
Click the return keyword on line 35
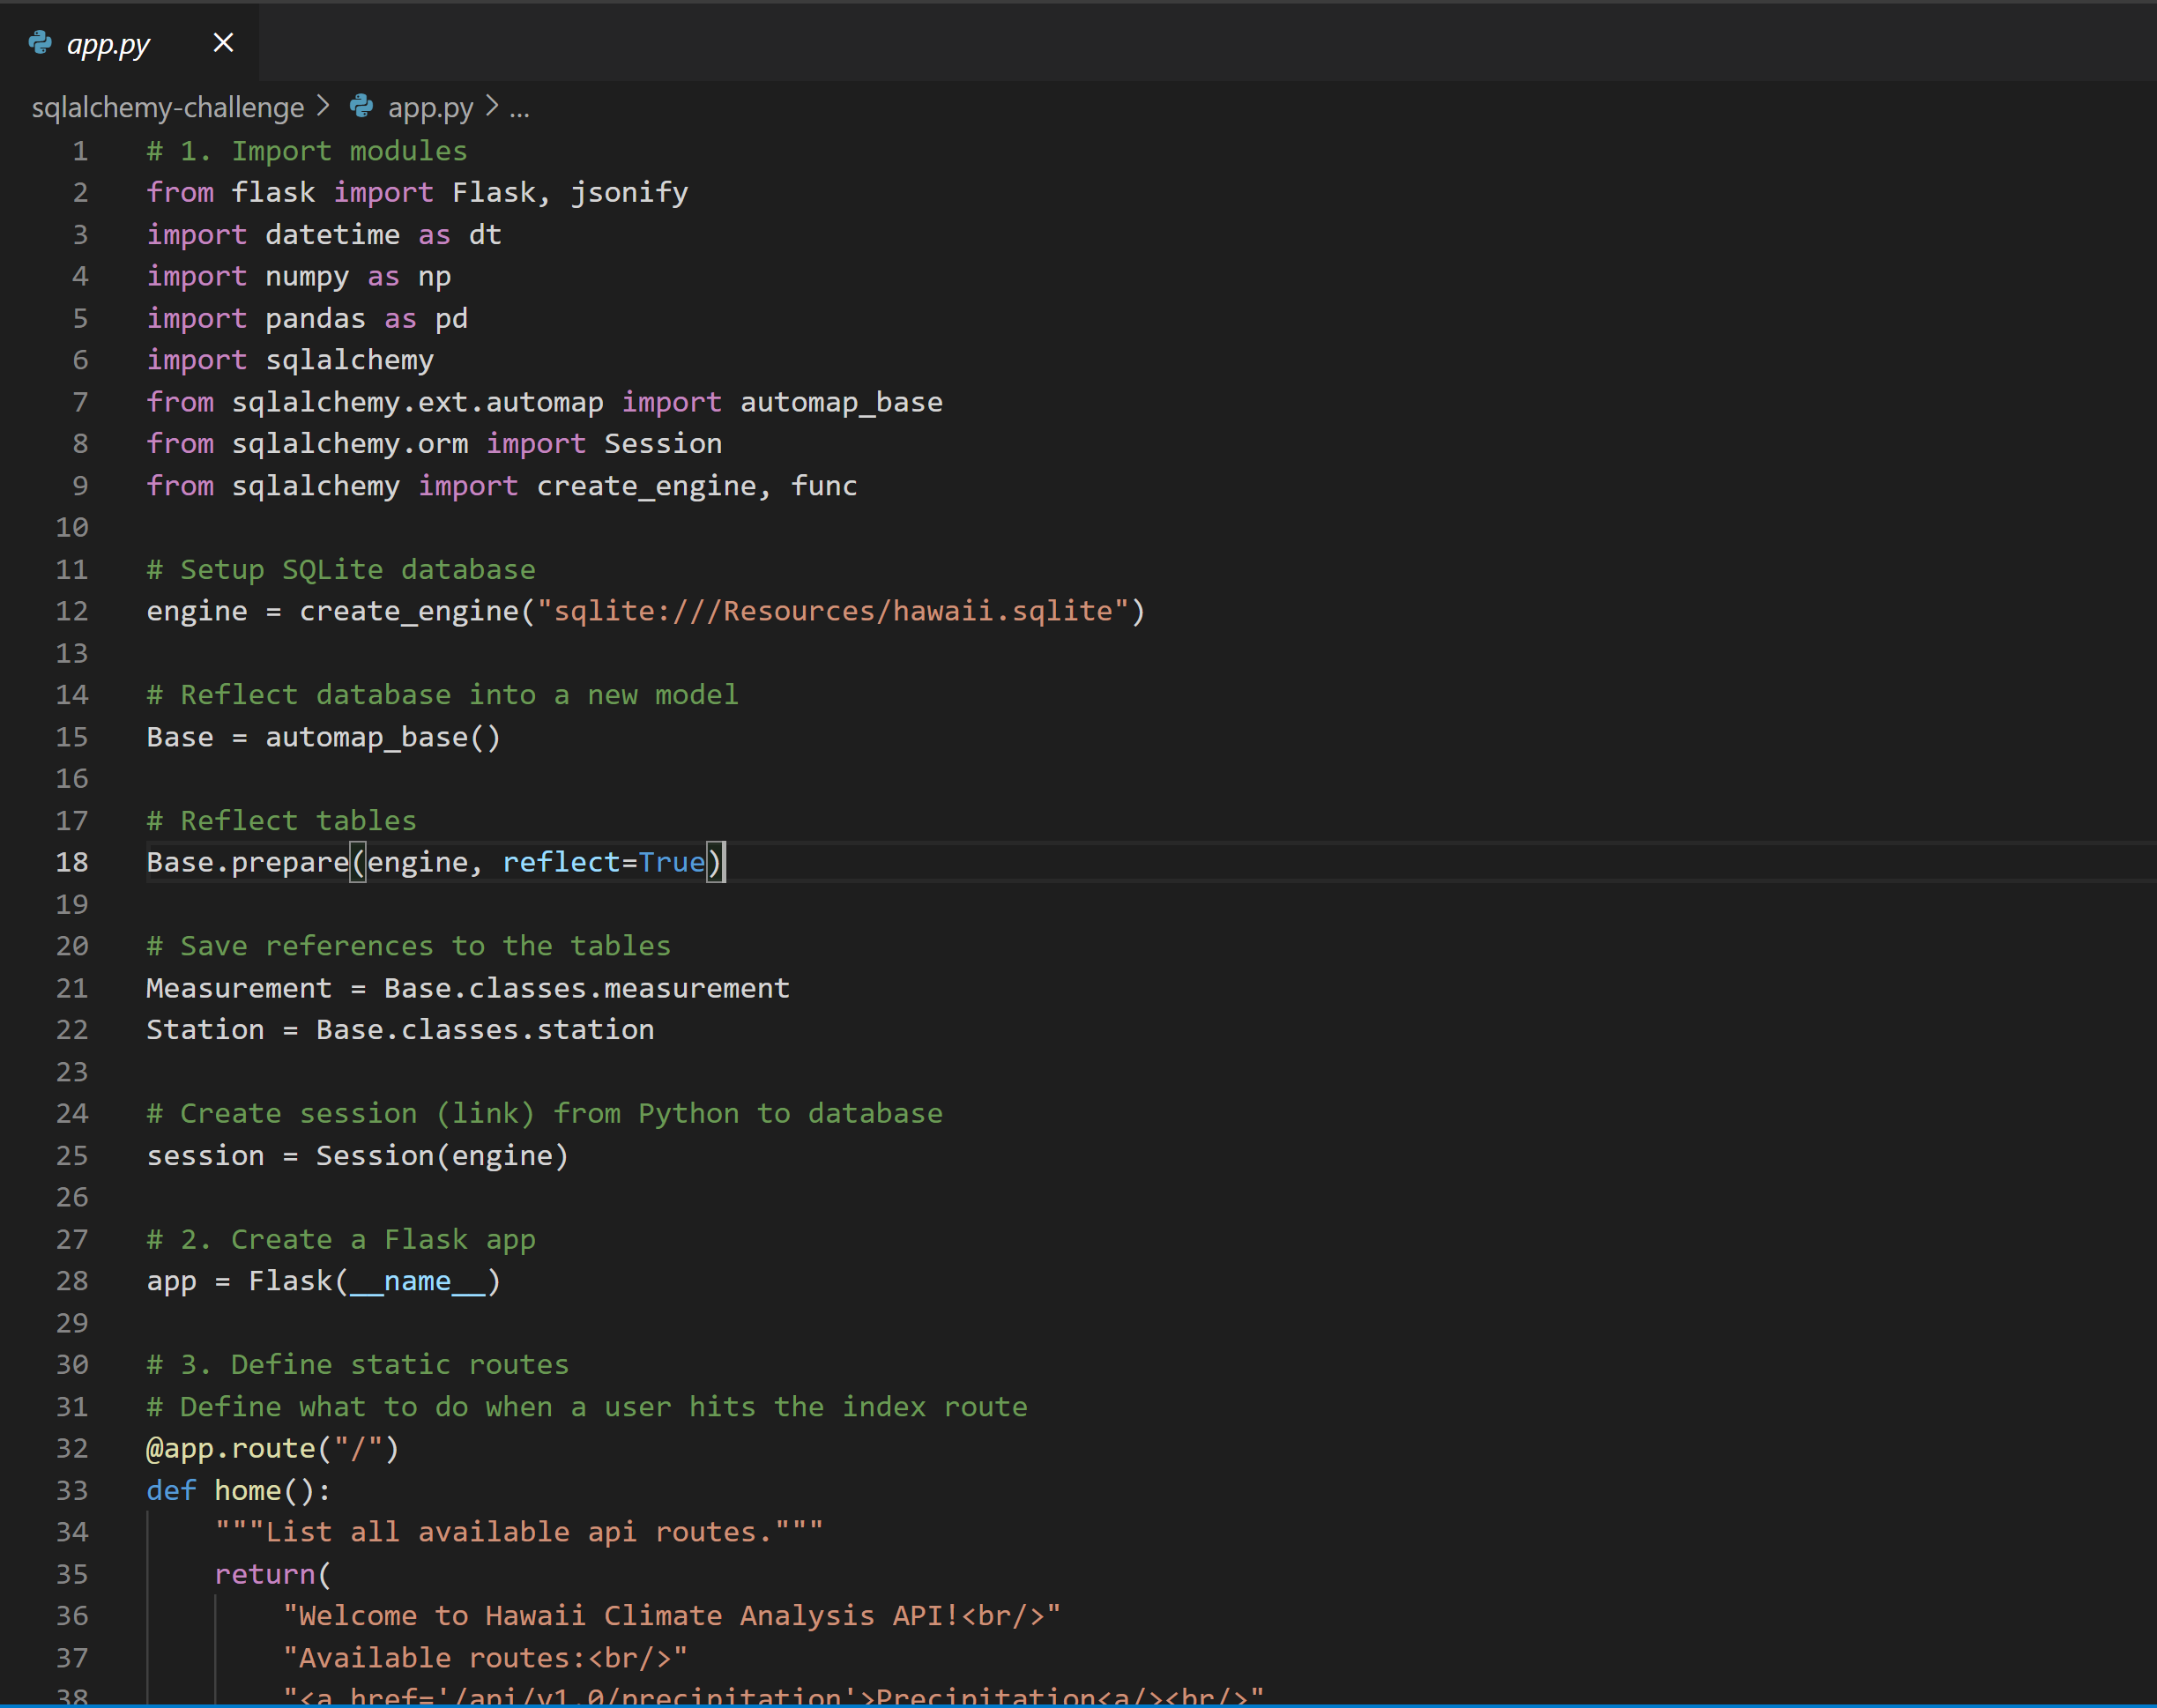click(x=265, y=1574)
